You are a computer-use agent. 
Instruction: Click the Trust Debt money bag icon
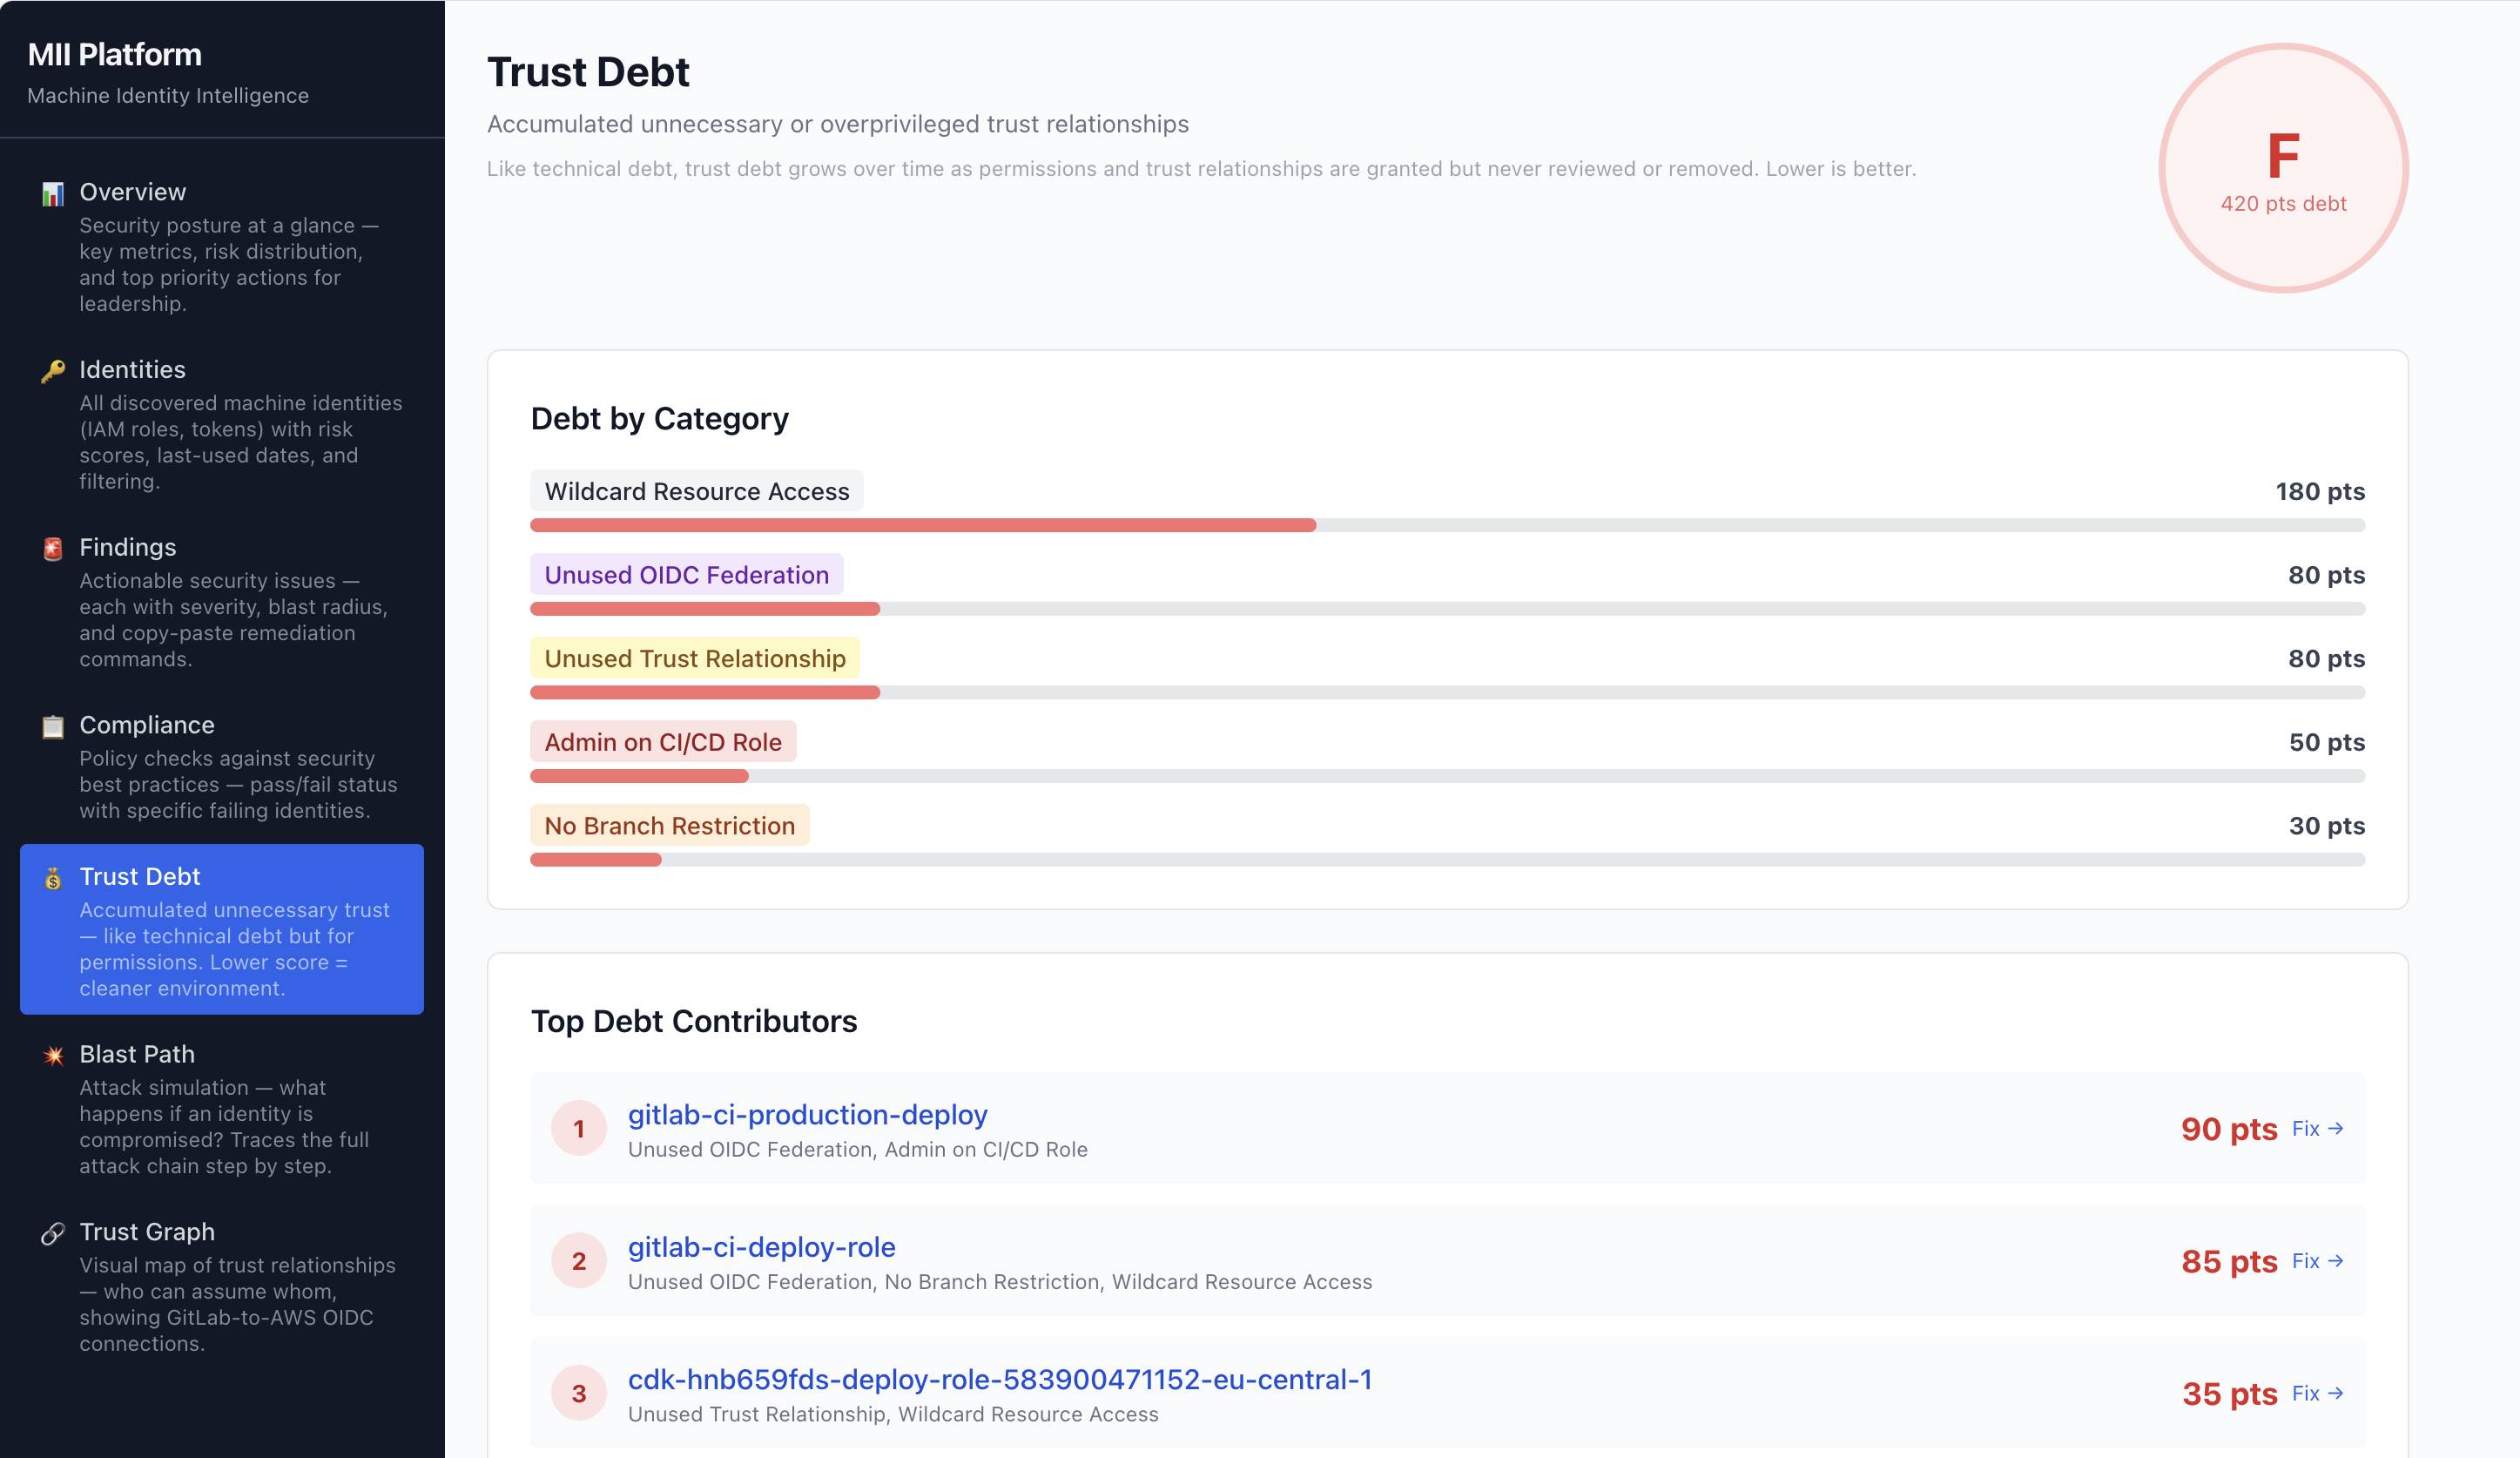point(53,878)
